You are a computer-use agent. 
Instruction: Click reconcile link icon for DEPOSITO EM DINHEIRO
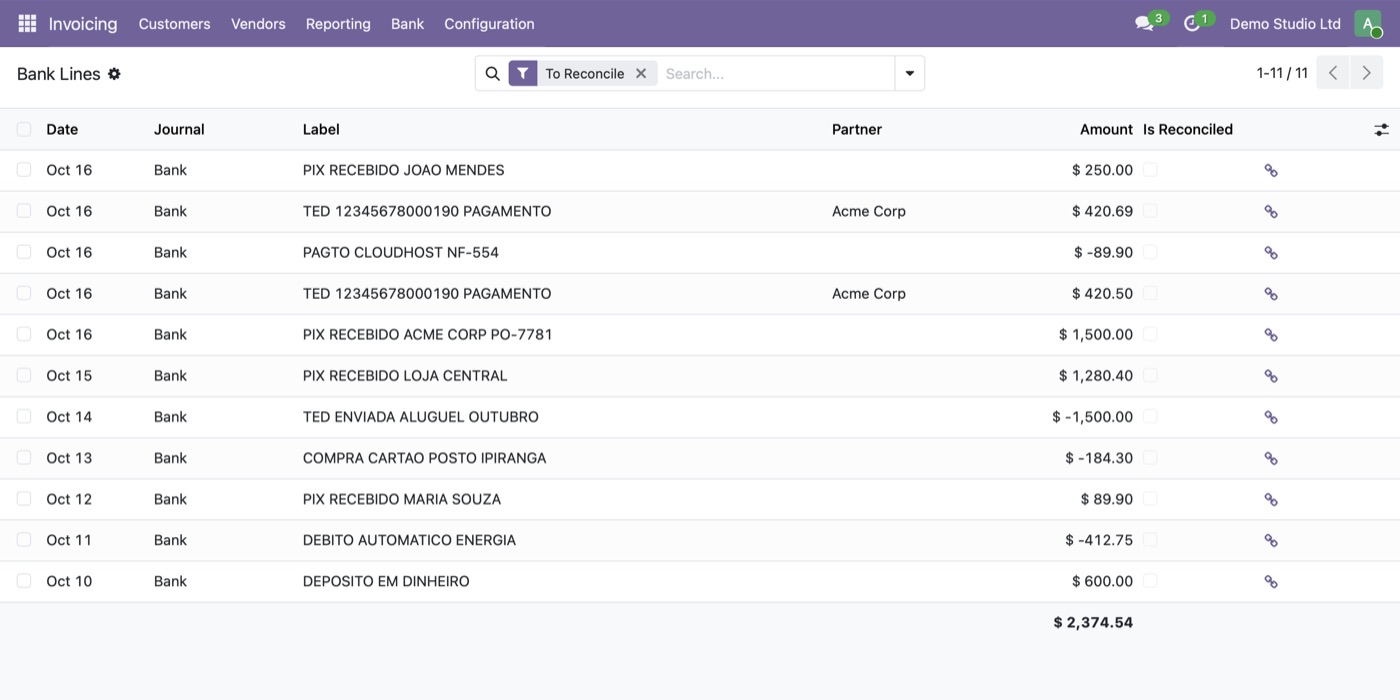click(1271, 581)
